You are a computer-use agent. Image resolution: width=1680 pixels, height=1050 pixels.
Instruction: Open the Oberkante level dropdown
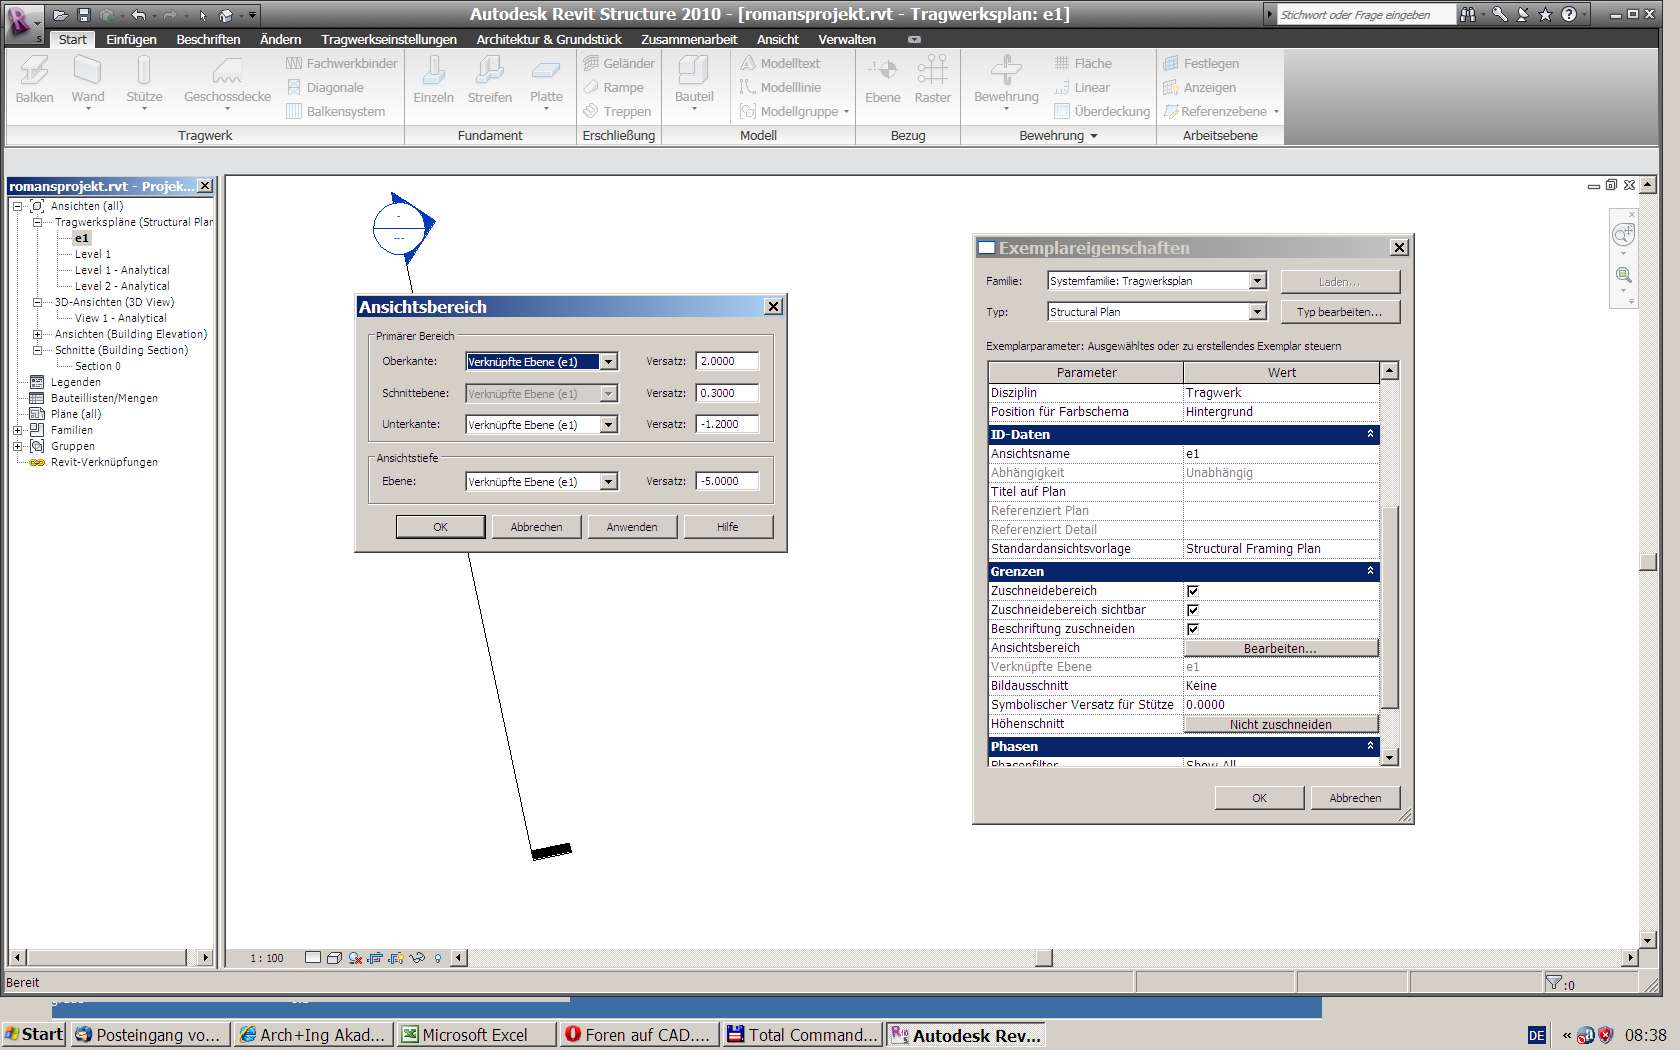coord(608,362)
